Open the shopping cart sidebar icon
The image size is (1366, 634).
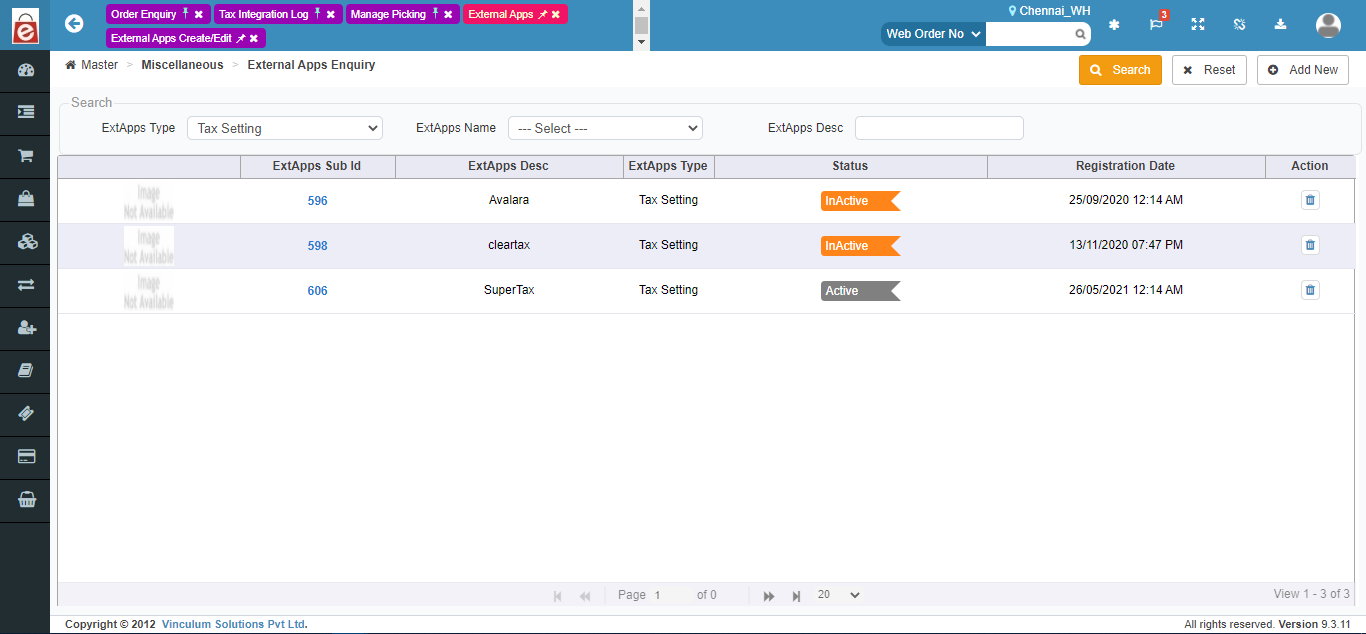point(26,156)
